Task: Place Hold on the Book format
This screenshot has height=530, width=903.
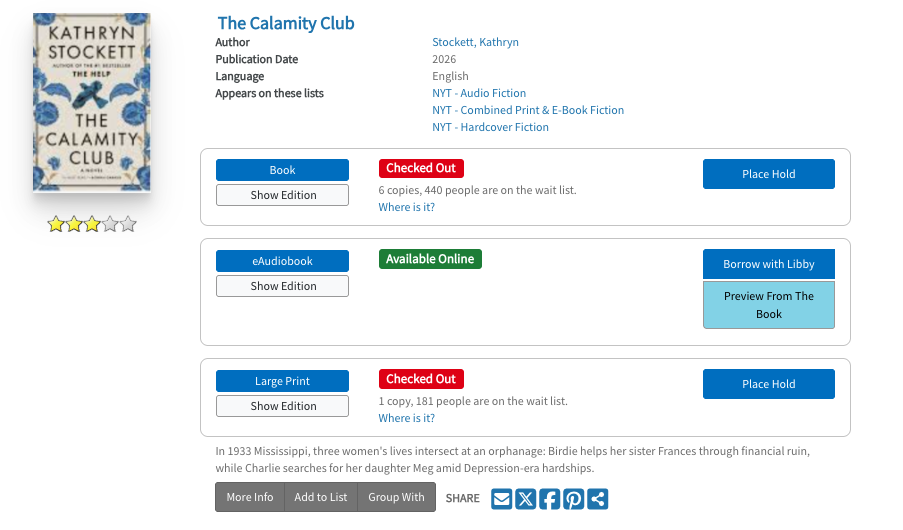Action: [x=768, y=174]
